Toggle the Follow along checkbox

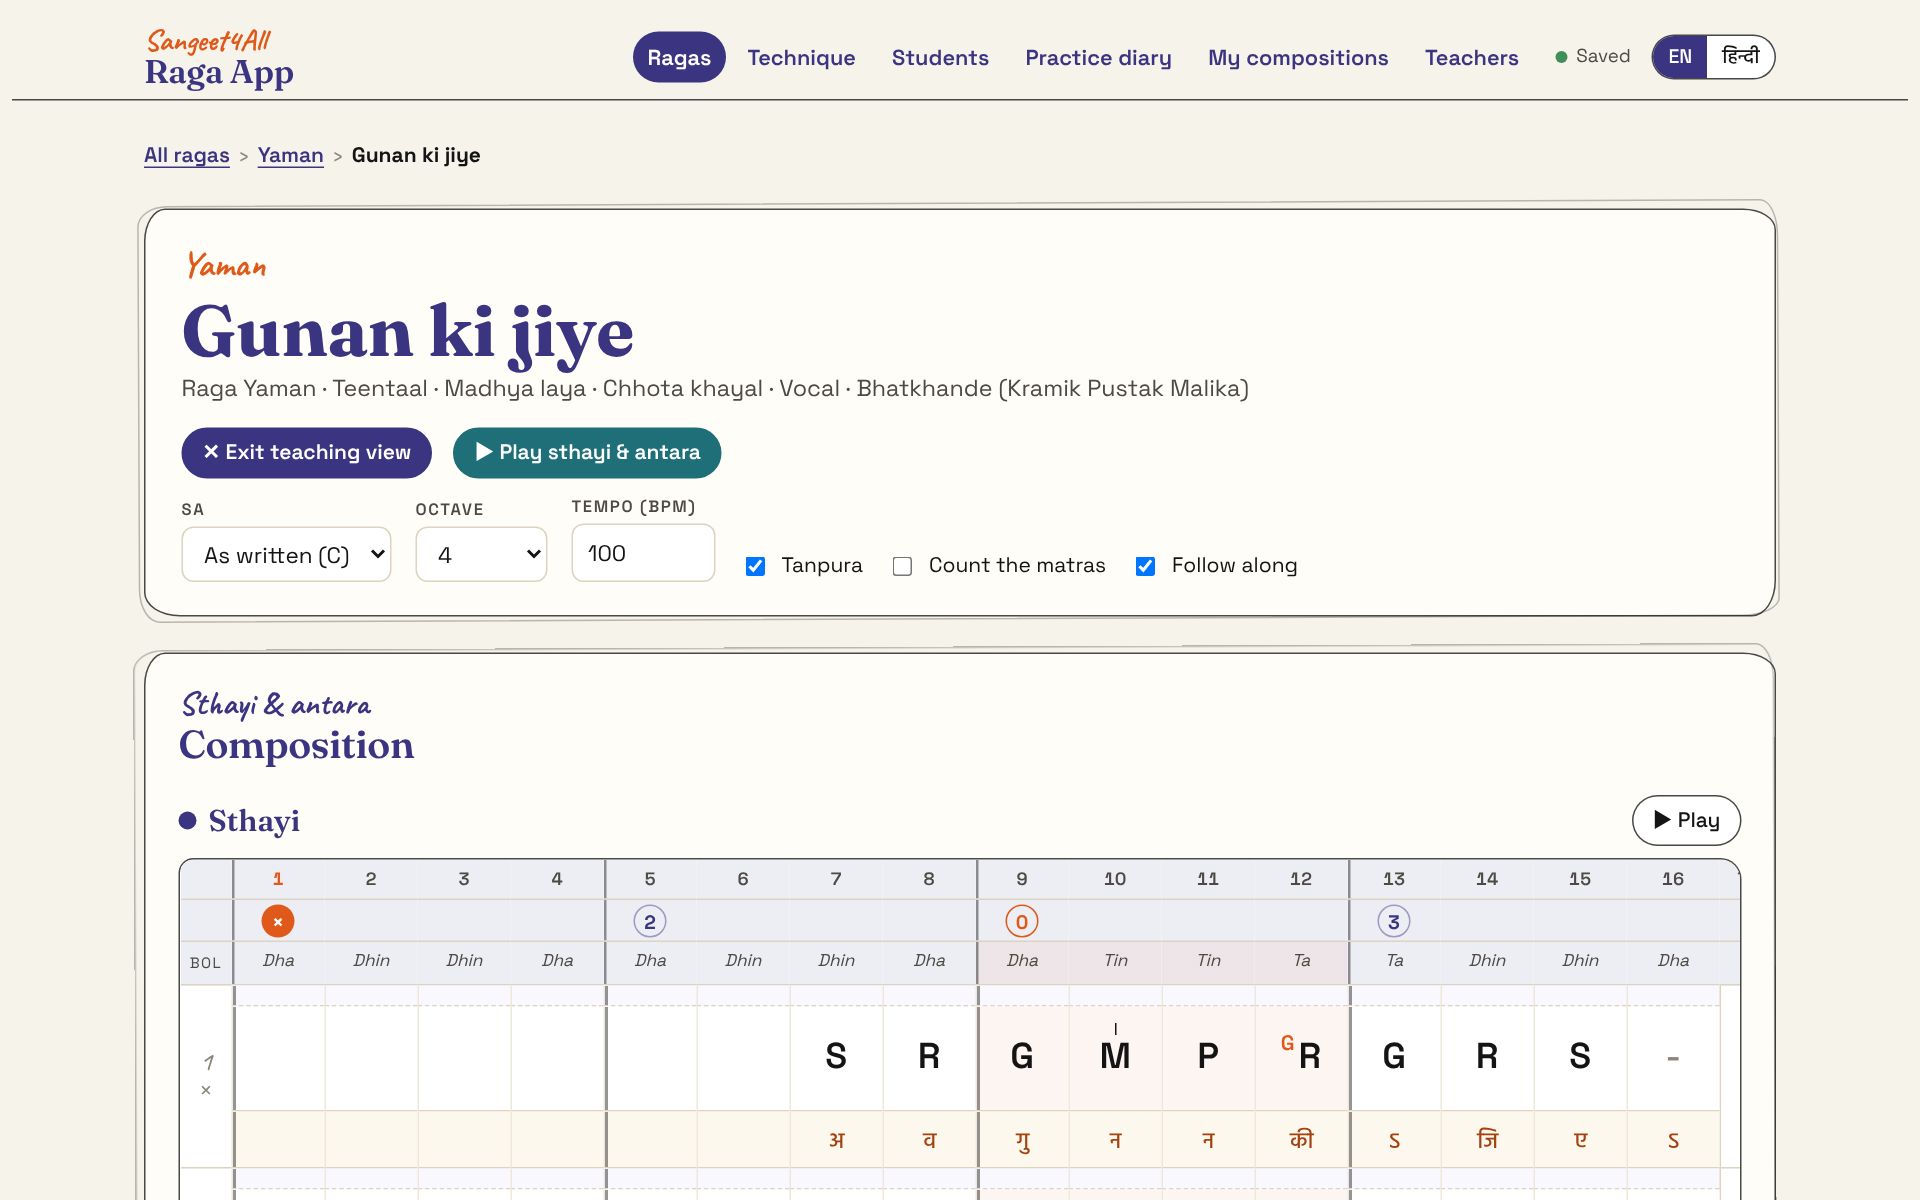[x=1145, y=566]
